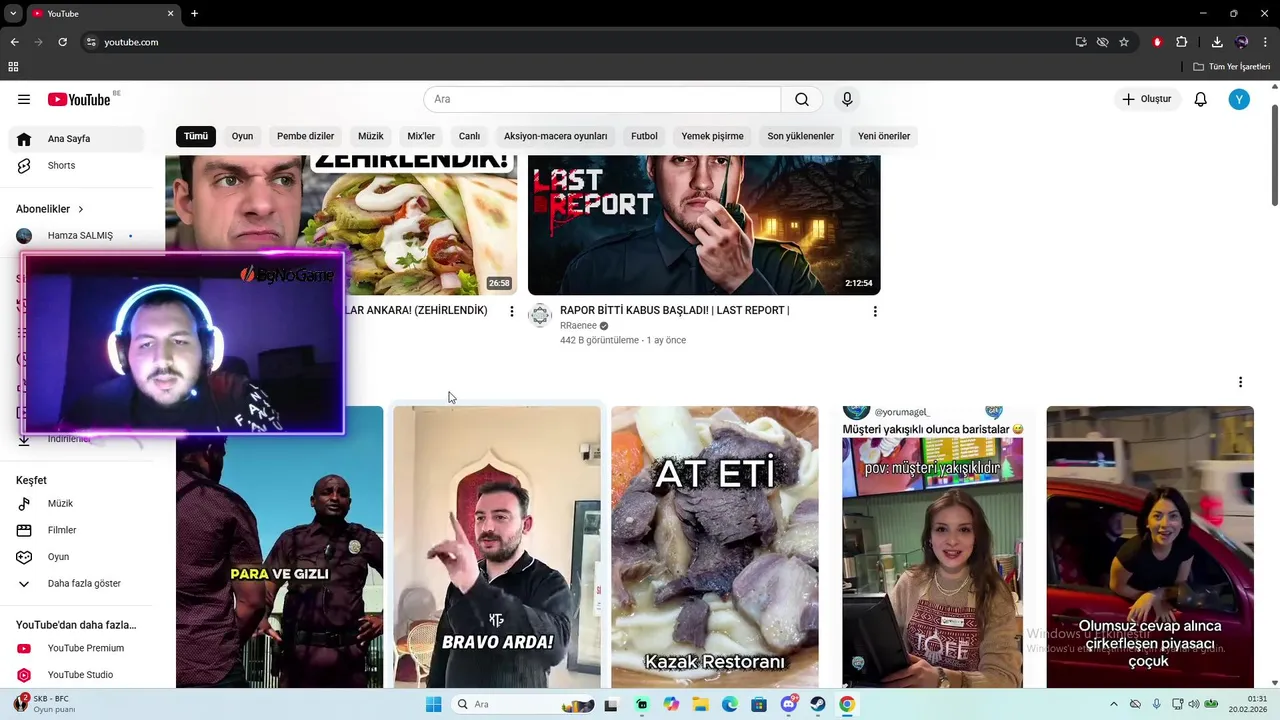Open RRaenee channel name link

coord(578,325)
